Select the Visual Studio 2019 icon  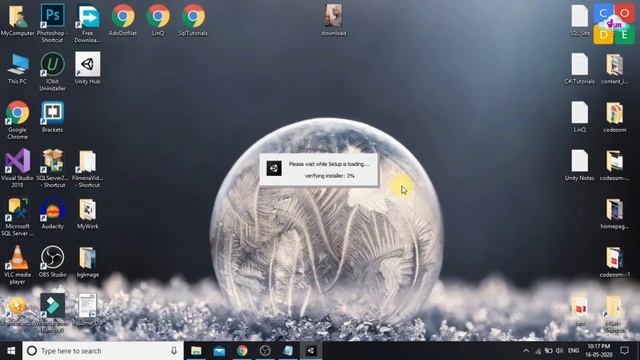(x=17, y=168)
